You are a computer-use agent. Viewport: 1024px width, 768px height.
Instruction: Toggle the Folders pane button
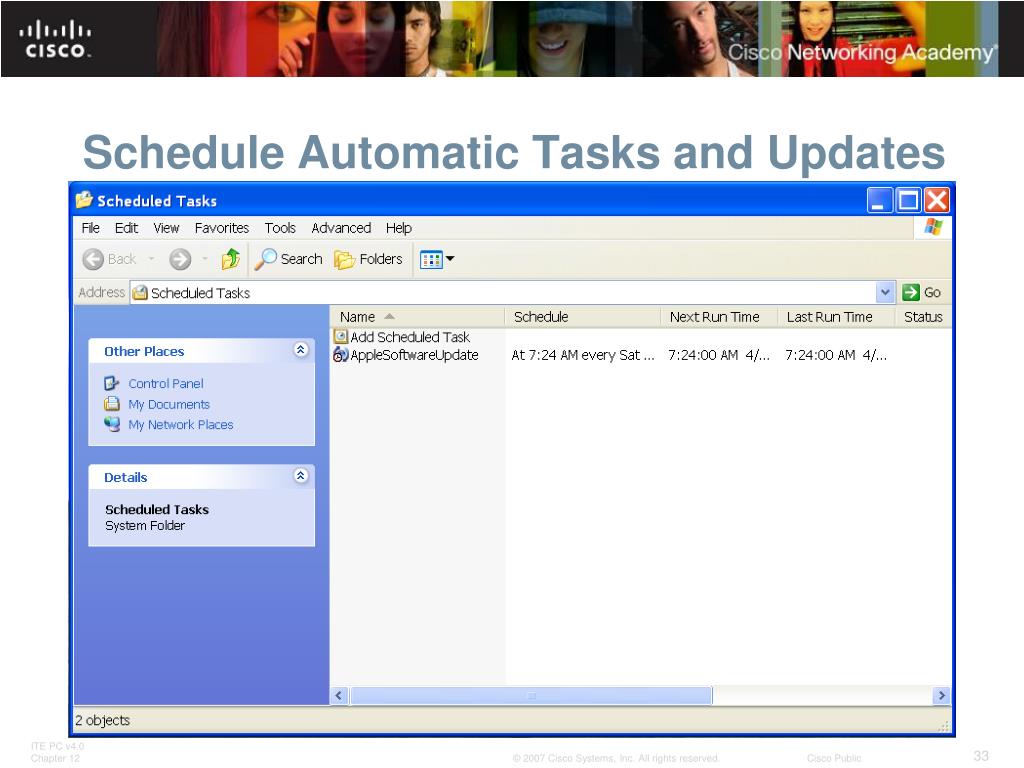tap(369, 260)
